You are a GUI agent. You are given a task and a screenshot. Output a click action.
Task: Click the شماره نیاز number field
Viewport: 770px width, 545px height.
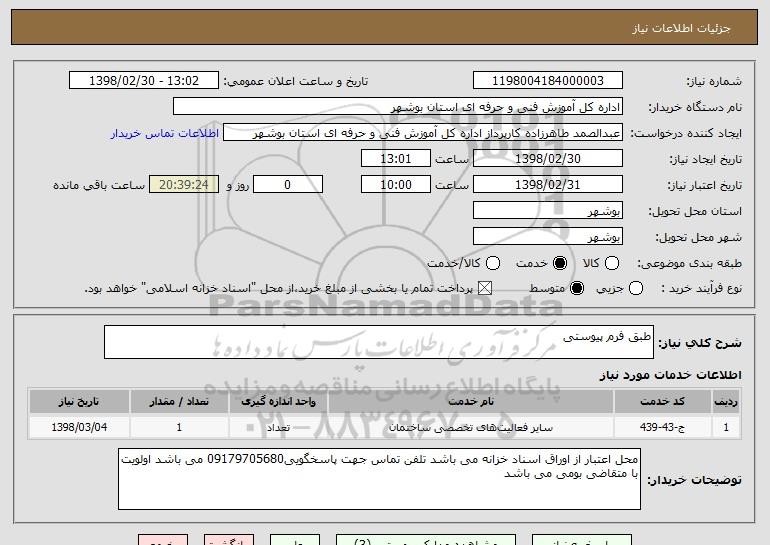548,81
